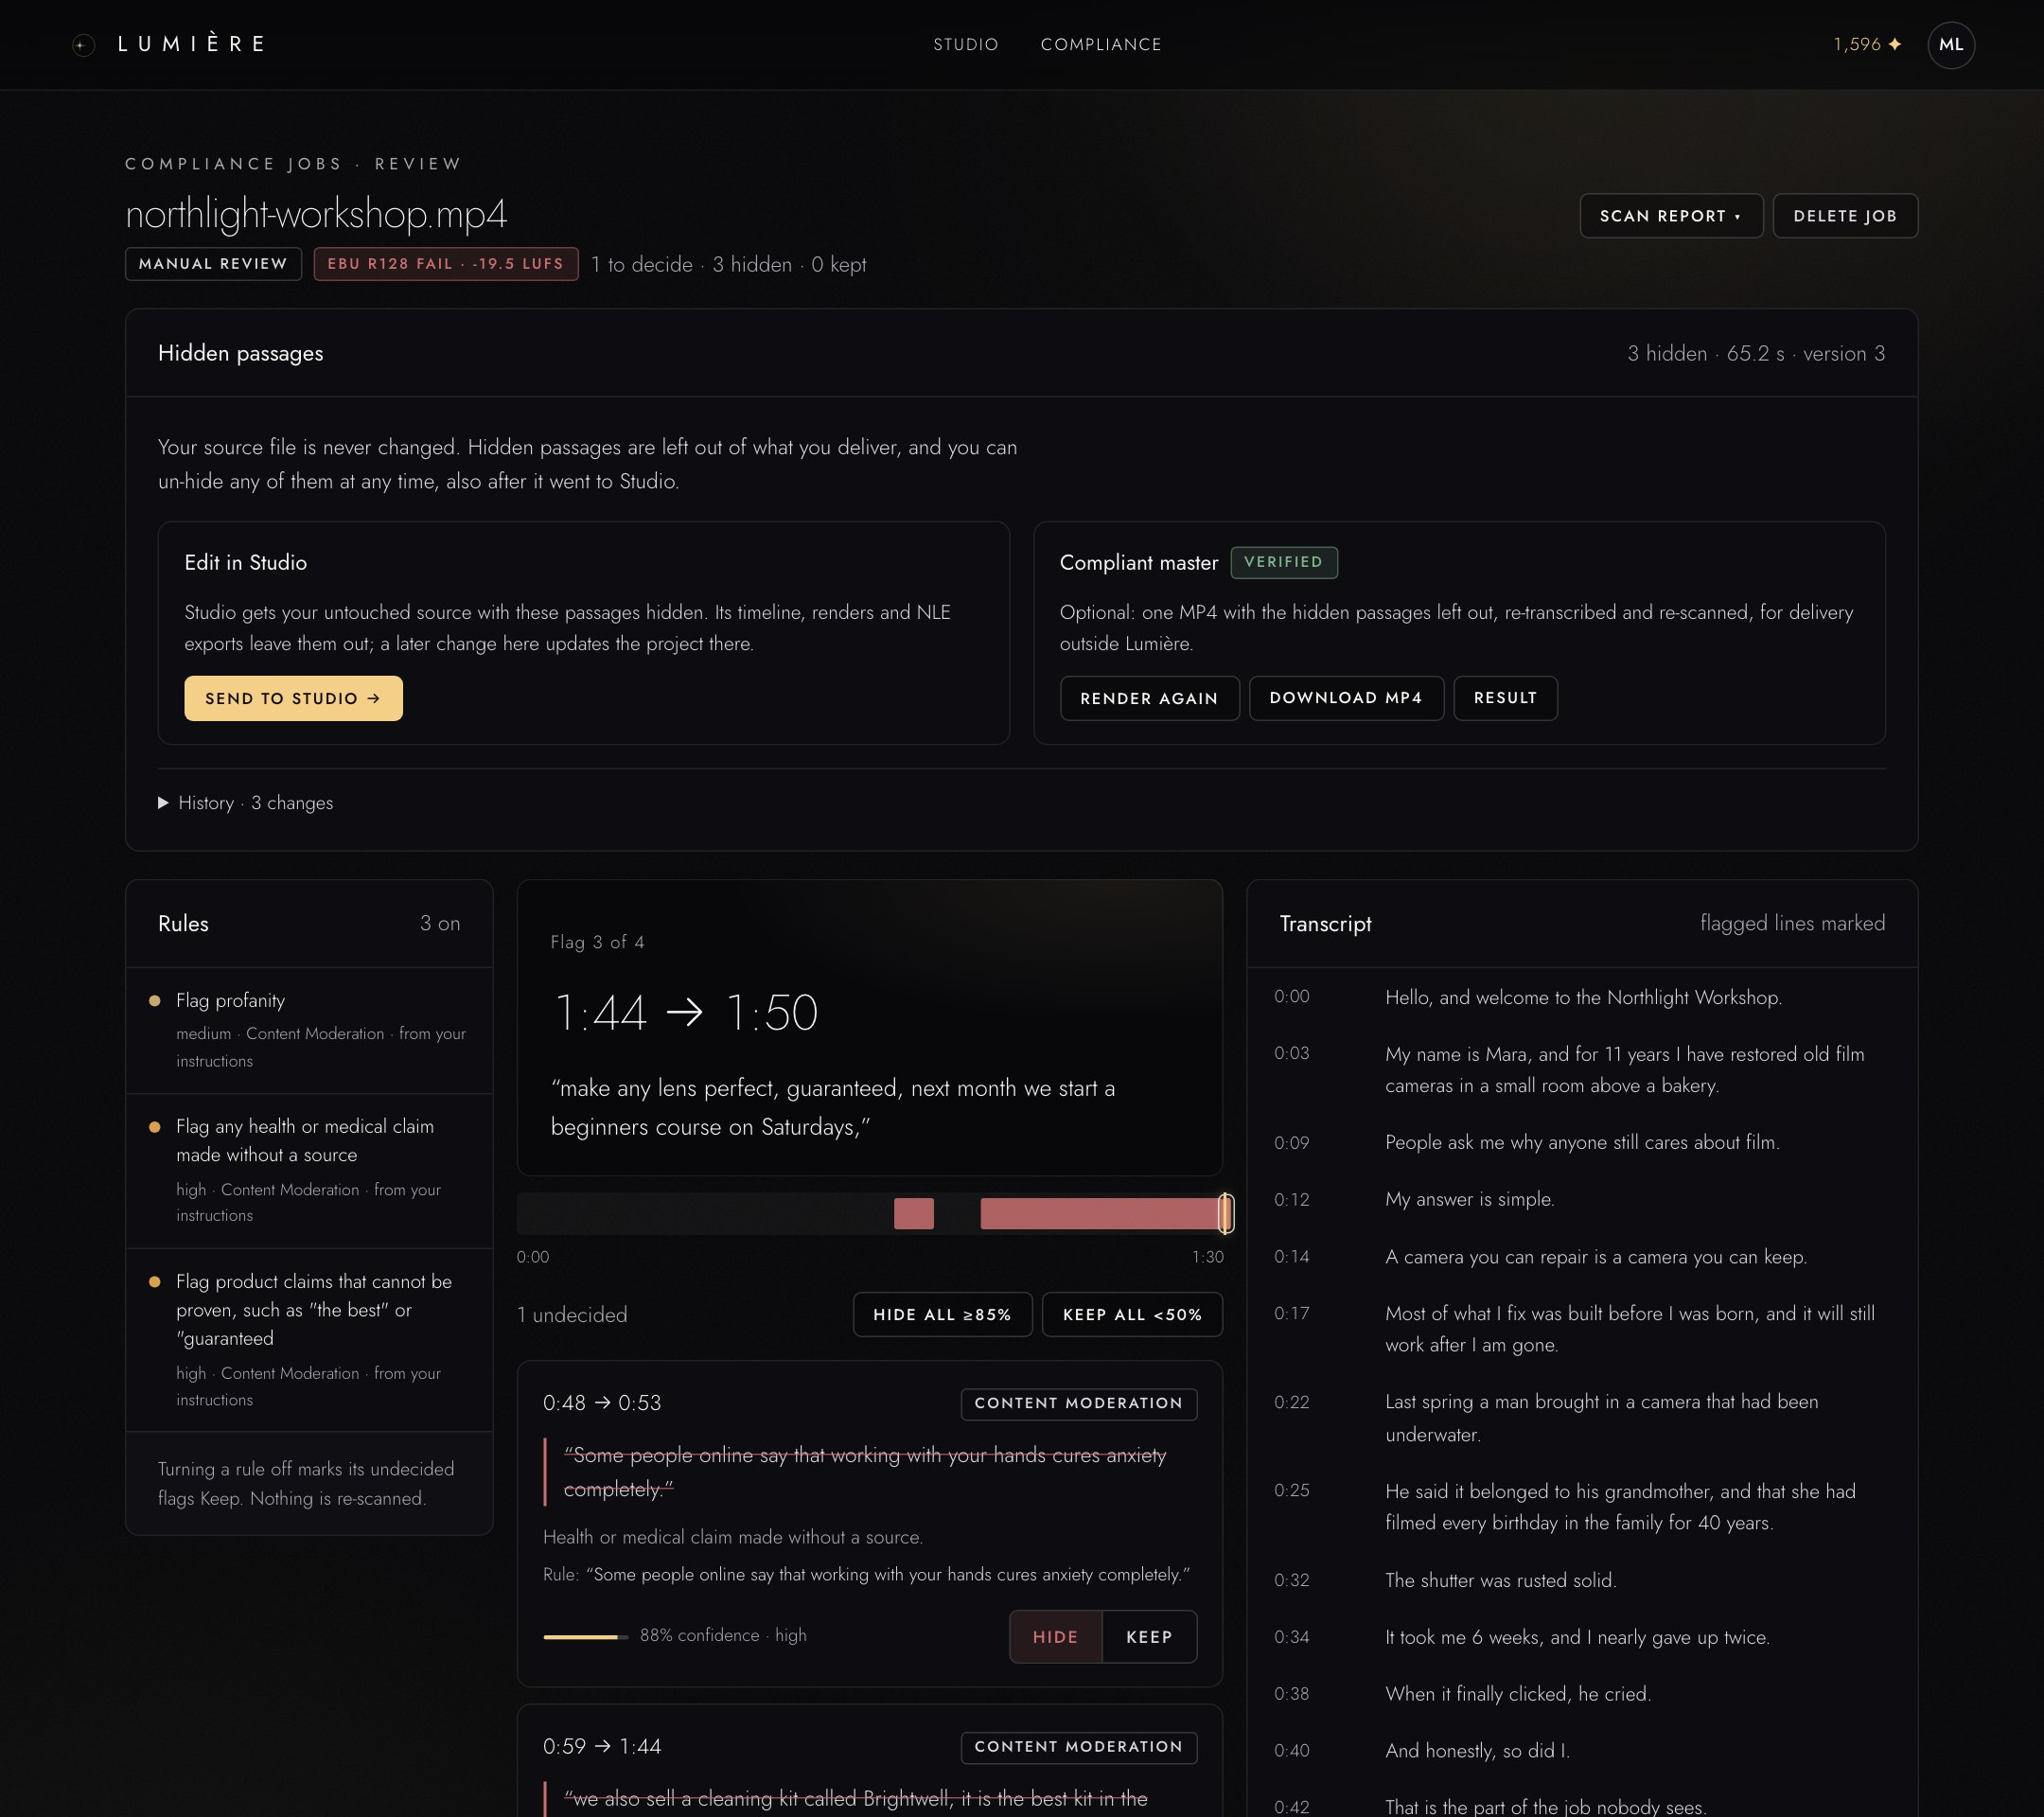Click '3 hidden · 65.2 s · version 3' text

pos(1755,354)
